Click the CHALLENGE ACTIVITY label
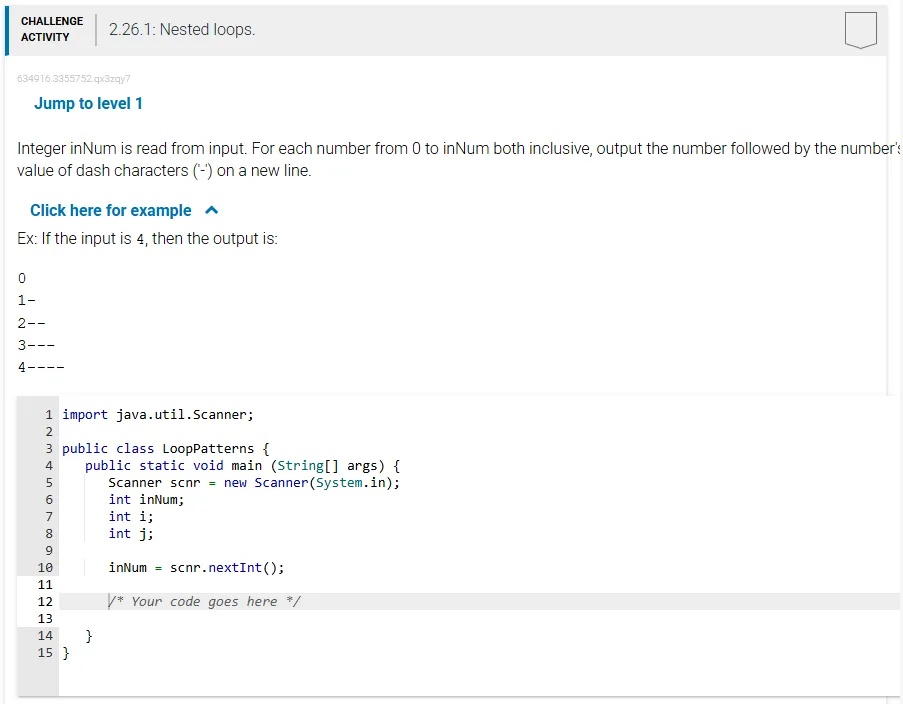The height and width of the screenshot is (704, 903). click(52, 29)
